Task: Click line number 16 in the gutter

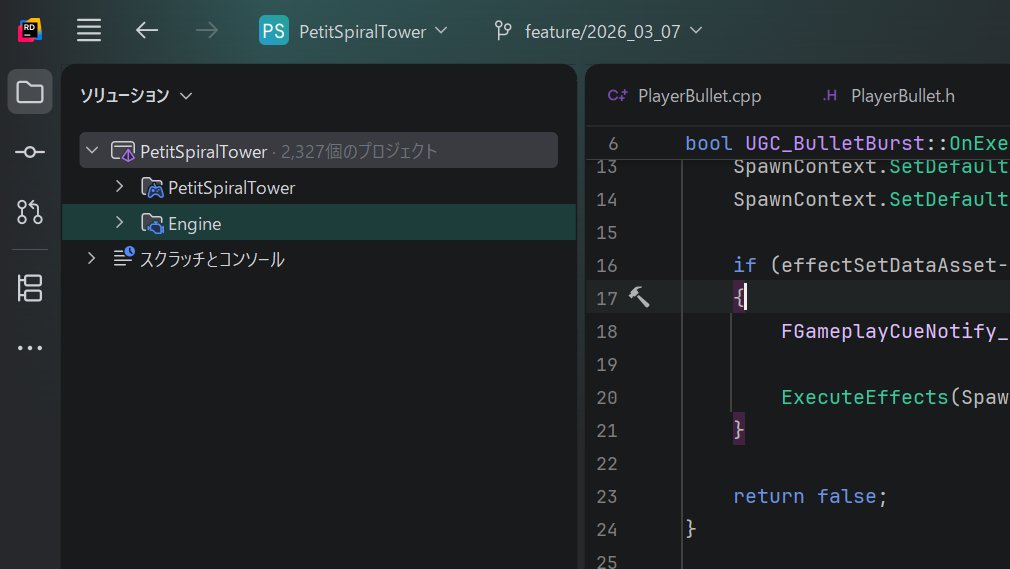Action: tap(606, 265)
